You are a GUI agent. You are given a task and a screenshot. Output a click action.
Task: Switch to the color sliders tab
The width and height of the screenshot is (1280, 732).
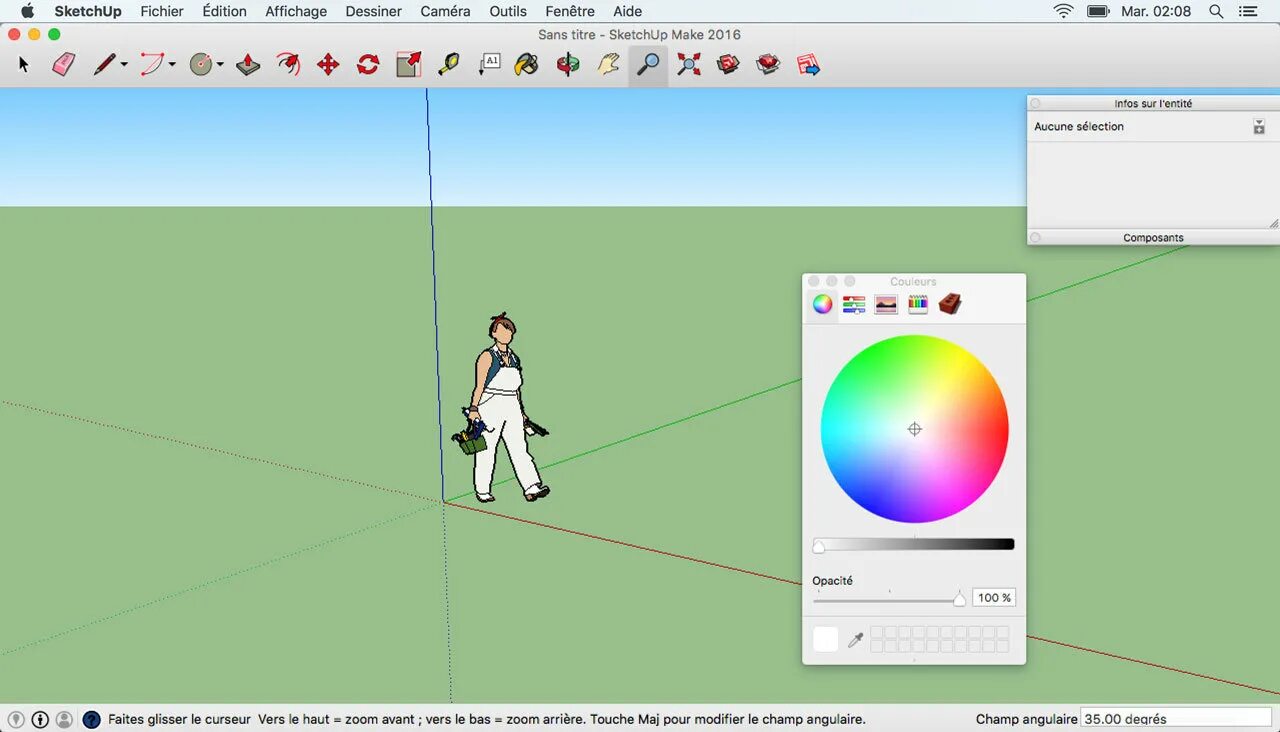tap(854, 305)
